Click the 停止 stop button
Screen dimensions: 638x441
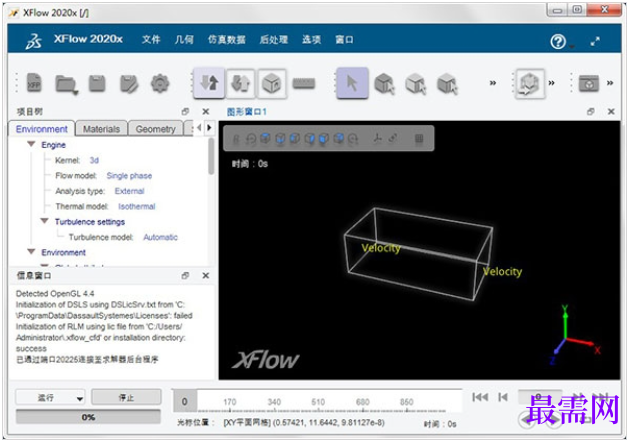pos(126,397)
